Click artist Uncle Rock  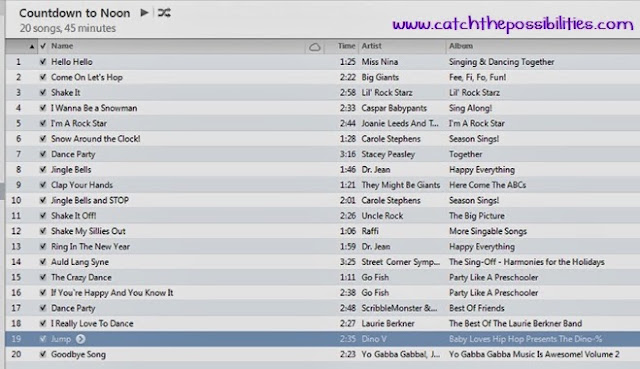tap(382, 216)
